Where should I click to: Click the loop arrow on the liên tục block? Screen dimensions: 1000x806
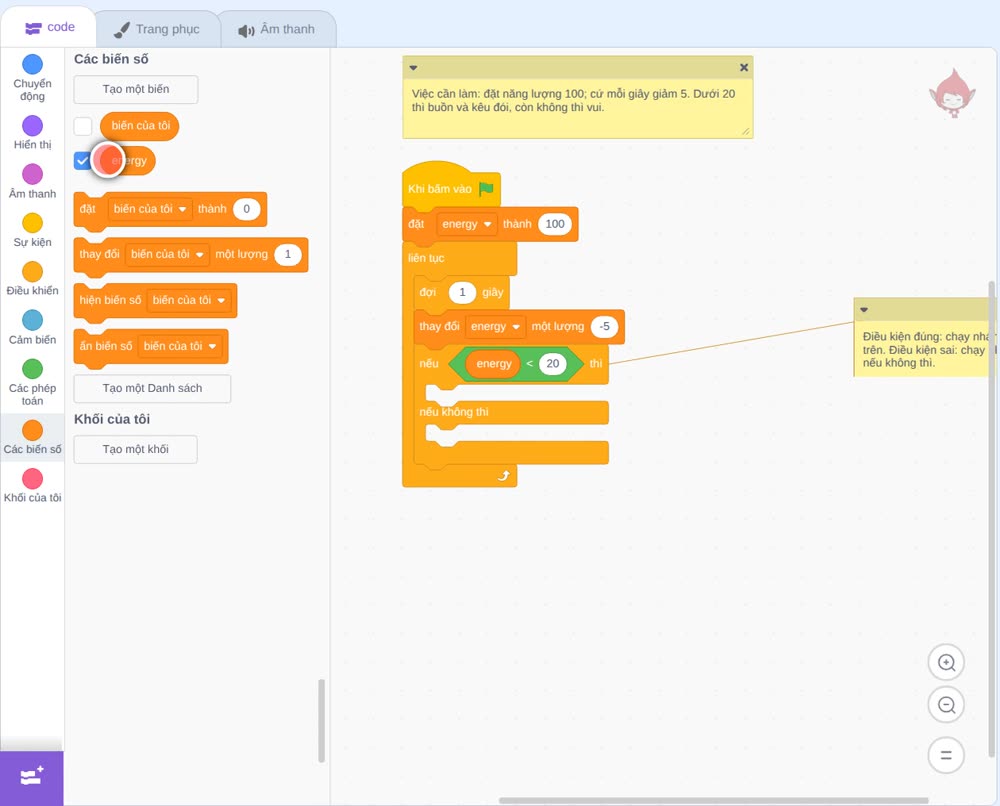tap(504, 475)
